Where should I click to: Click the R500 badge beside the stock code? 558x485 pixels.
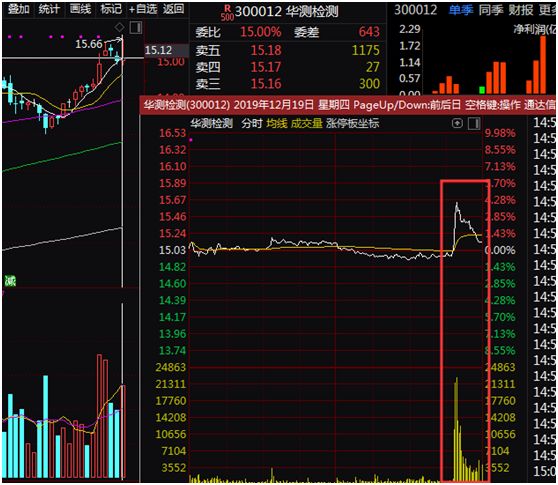[x=227, y=12]
